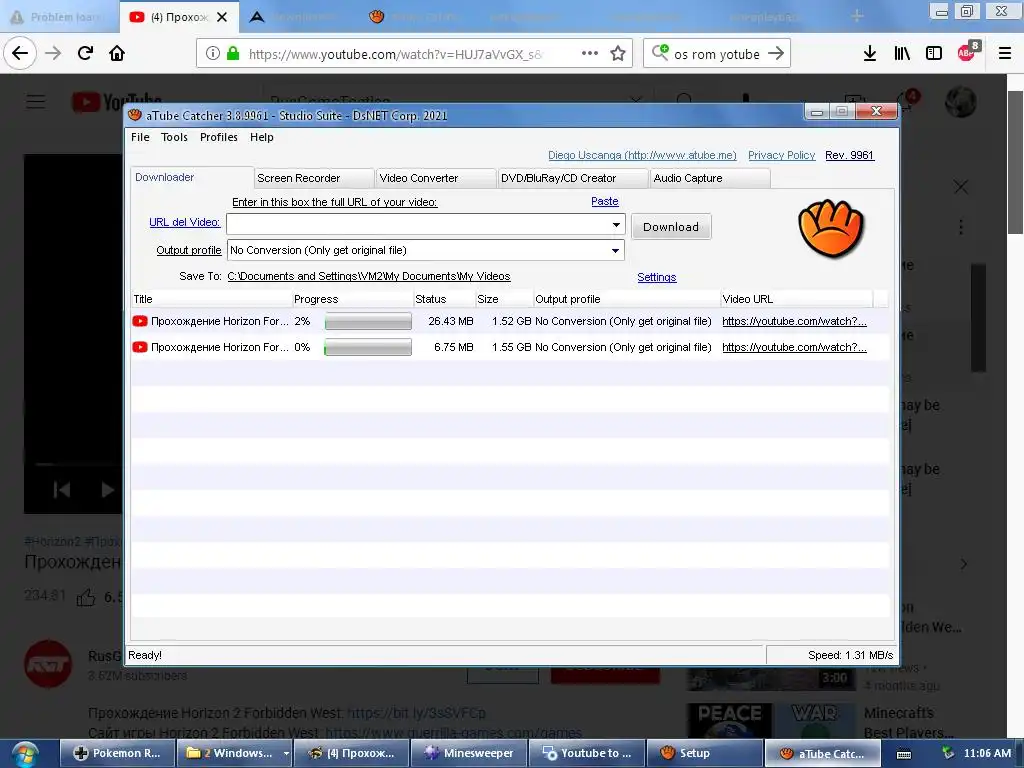This screenshot has width=1024, height=768.
Task: Open the Video URL link of the 1.52 GB download
Action: point(794,321)
